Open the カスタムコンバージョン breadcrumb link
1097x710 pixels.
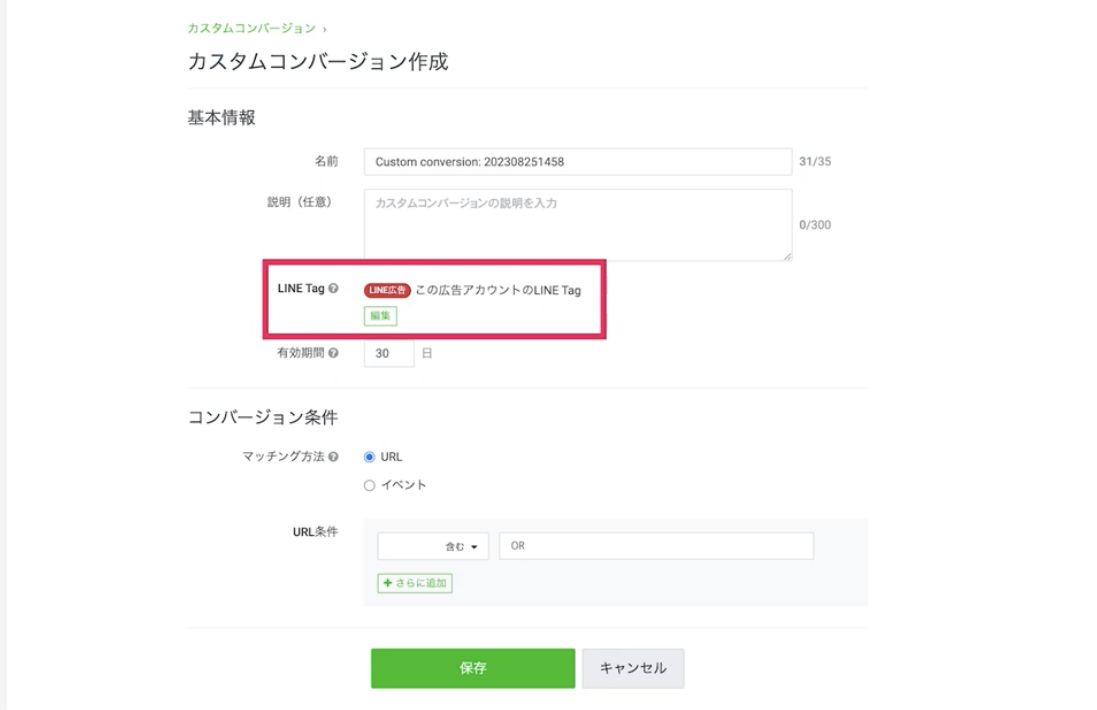pos(252,28)
